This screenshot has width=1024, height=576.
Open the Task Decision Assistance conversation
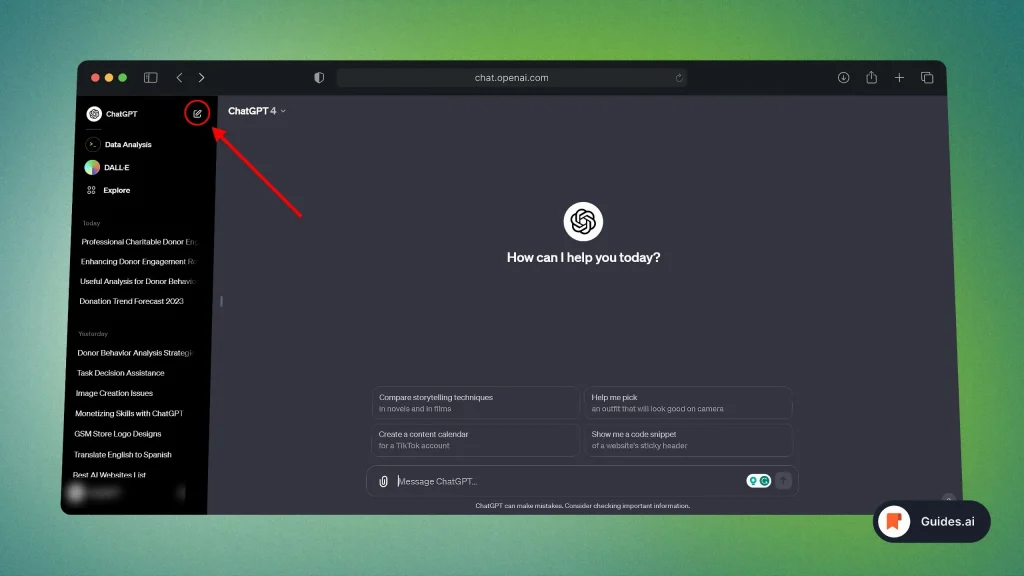click(x=121, y=373)
